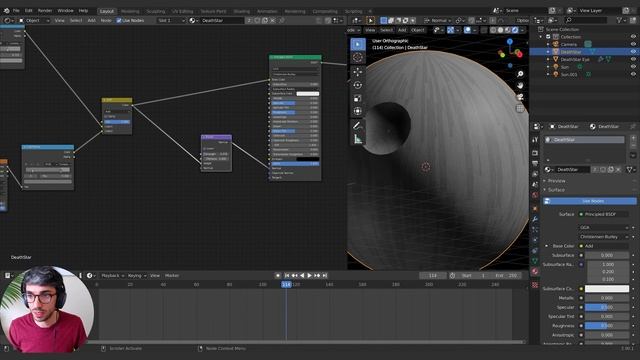Activate the Rotate tool in viewport
Image resolution: width=640 pixels, height=360 pixels.
tap(358, 85)
